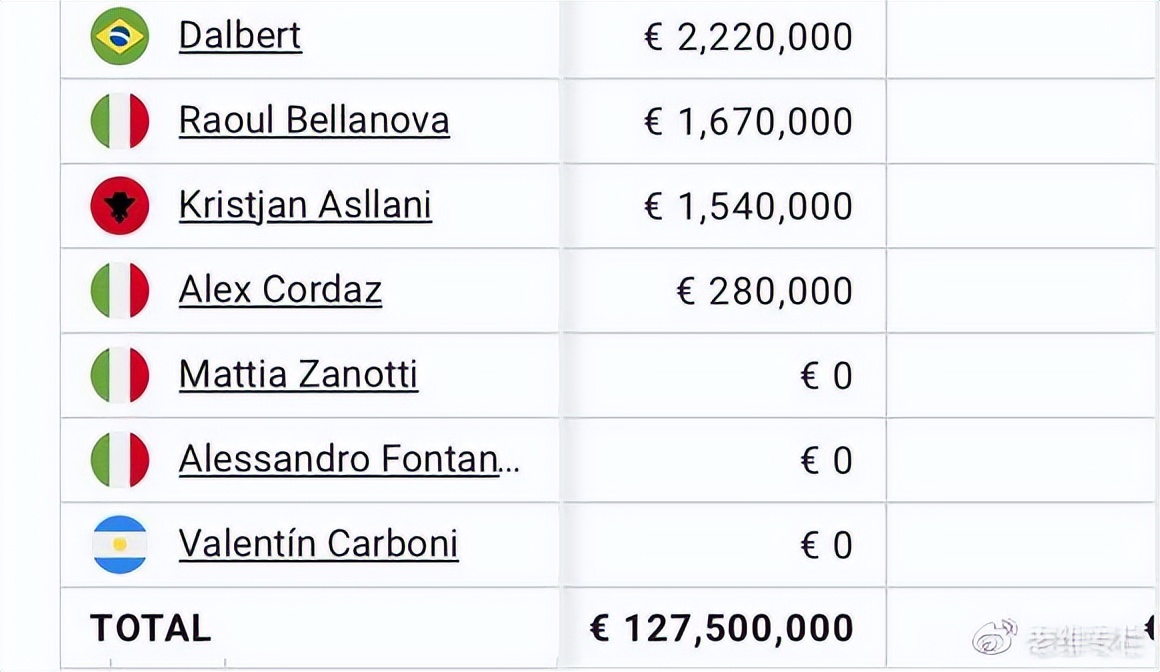
Task: Select the € 2,220,000 salary cell
Action: [x=748, y=37]
